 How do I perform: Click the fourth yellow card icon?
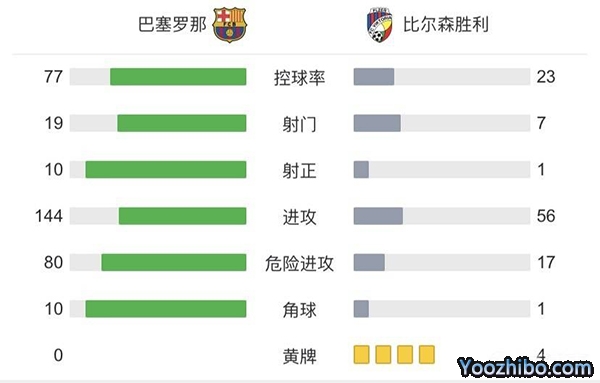[x=427, y=354]
